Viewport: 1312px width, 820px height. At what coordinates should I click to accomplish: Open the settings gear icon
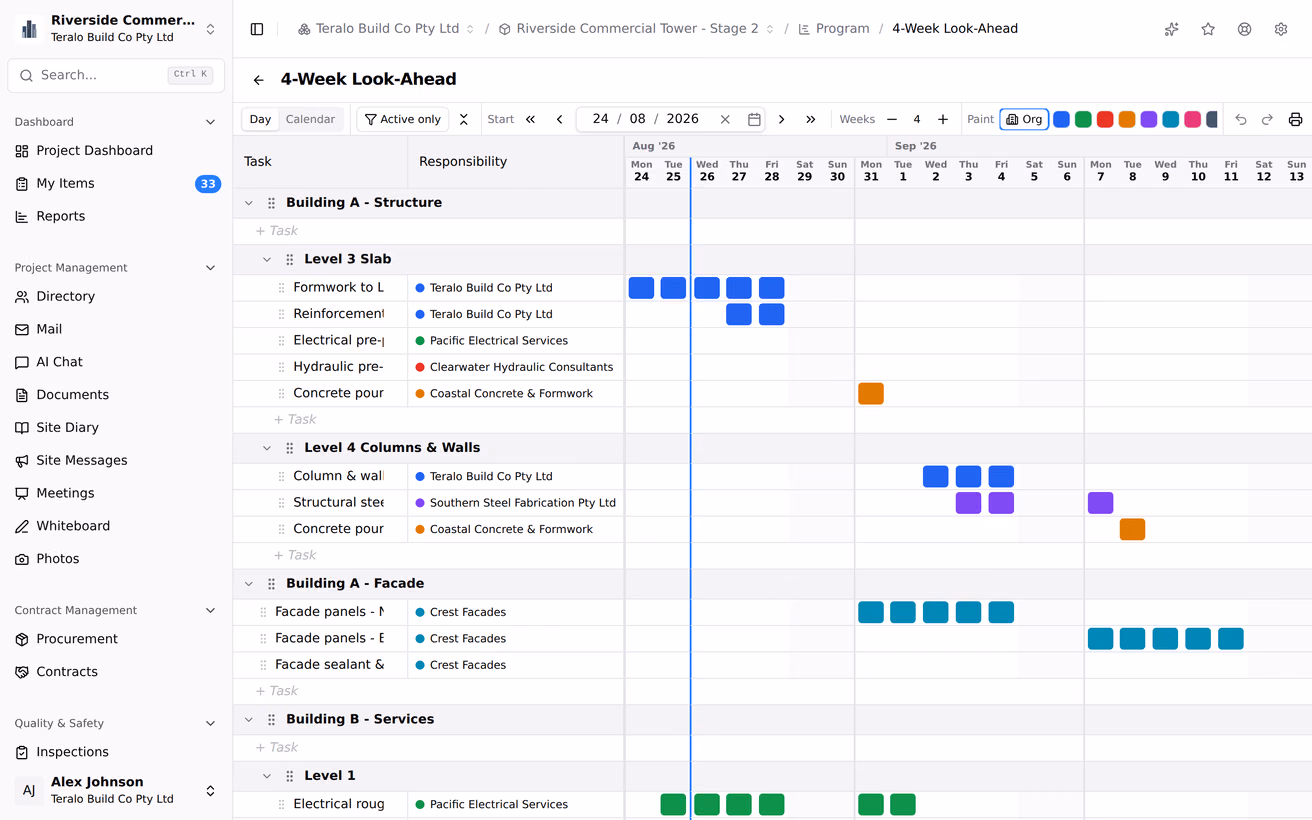point(1281,29)
